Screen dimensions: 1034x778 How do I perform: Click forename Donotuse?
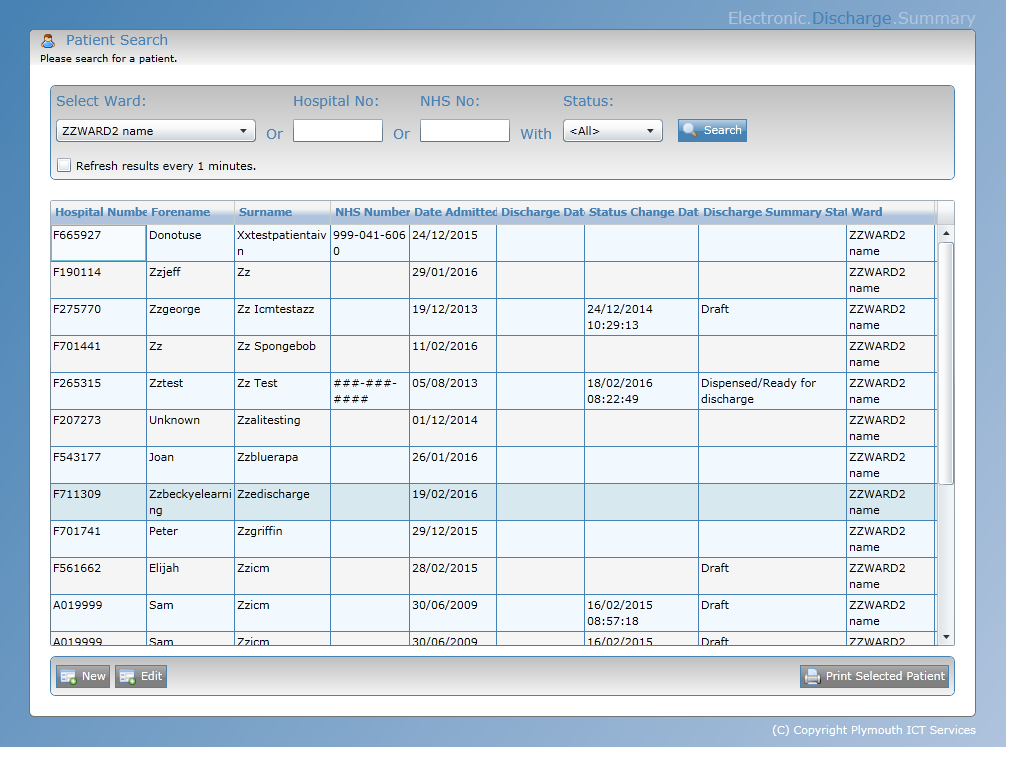[175, 235]
